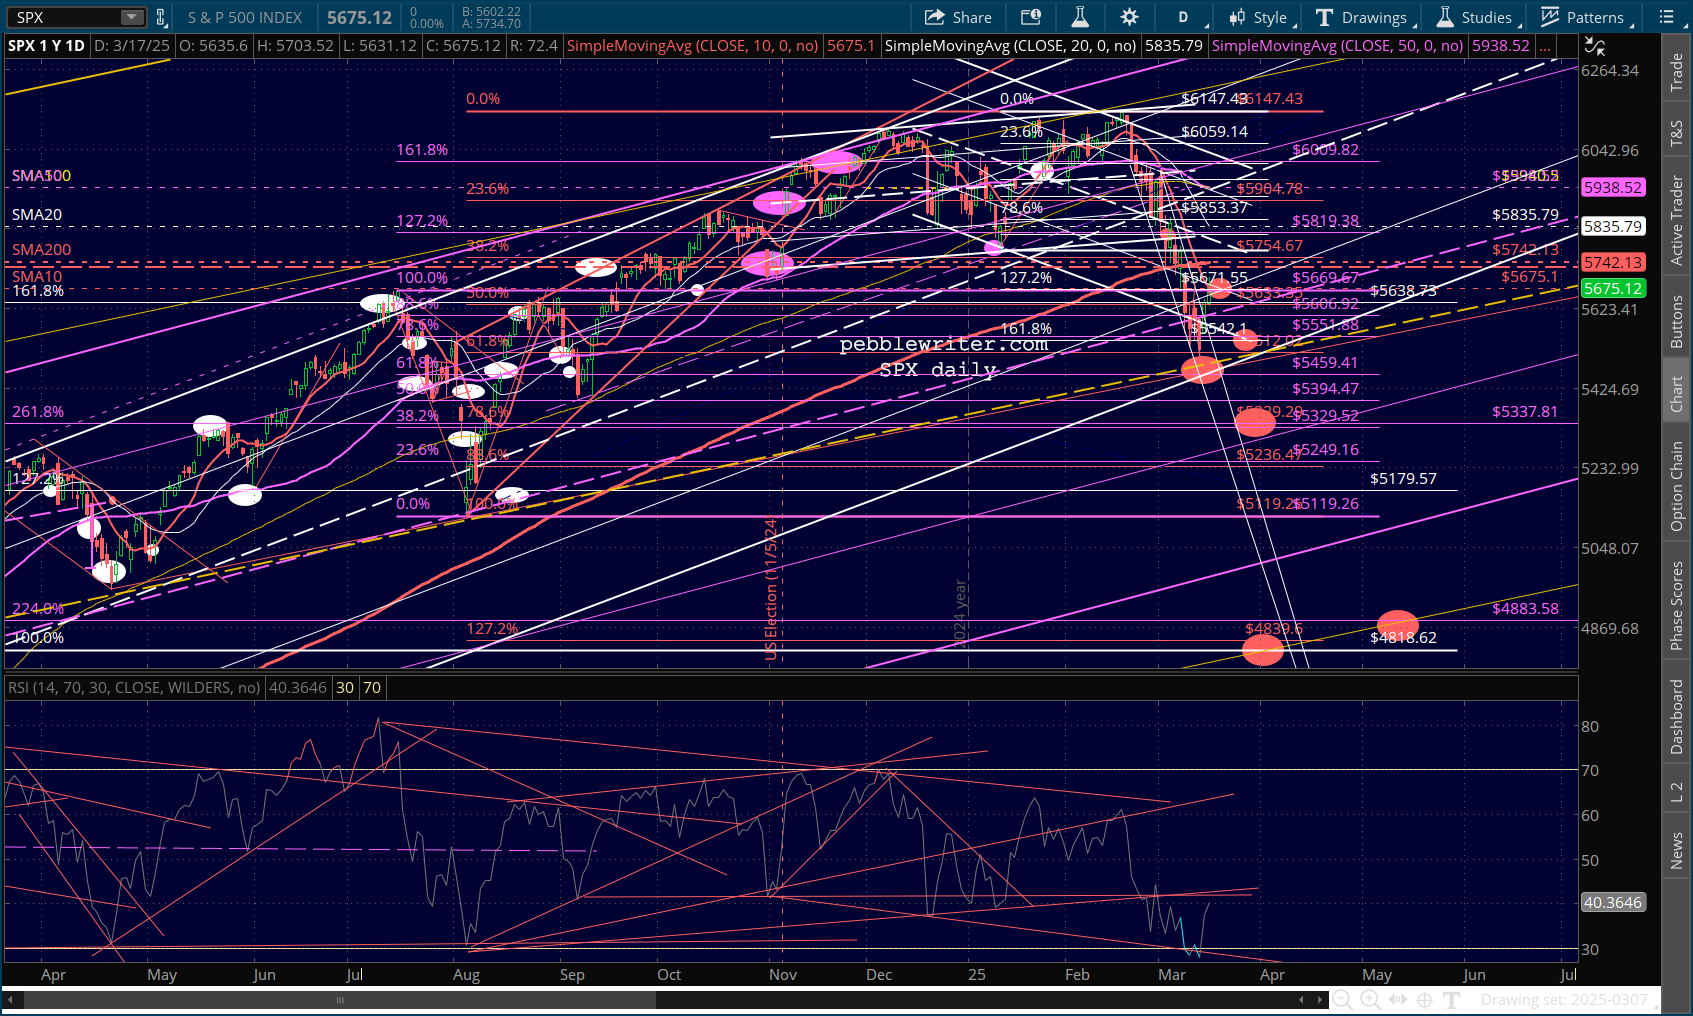Expand the study labels ellipsis overflow
Image resolution: width=1693 pixels, height=1016 pixels.
coord(1546,46)
